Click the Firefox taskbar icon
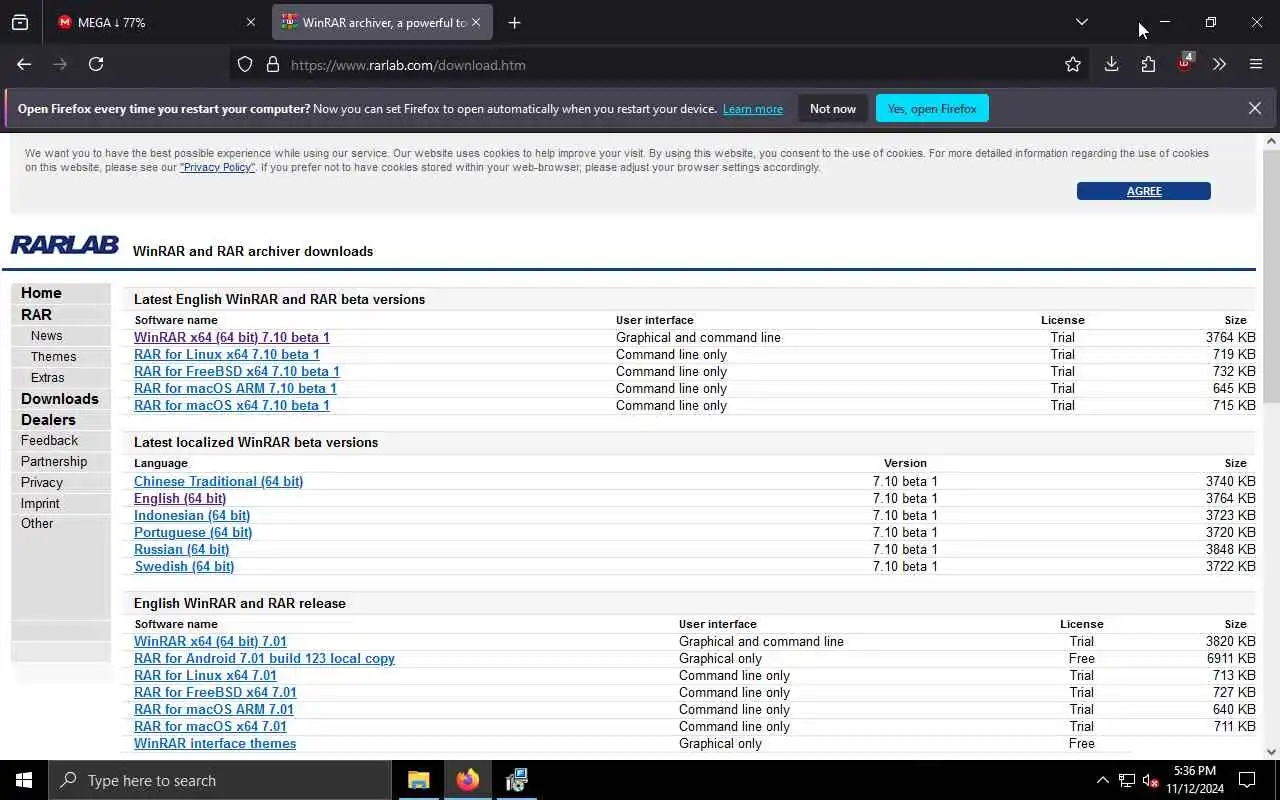Image resolution: width=1280 pixels, height=800 pixels. coord(467,780)
